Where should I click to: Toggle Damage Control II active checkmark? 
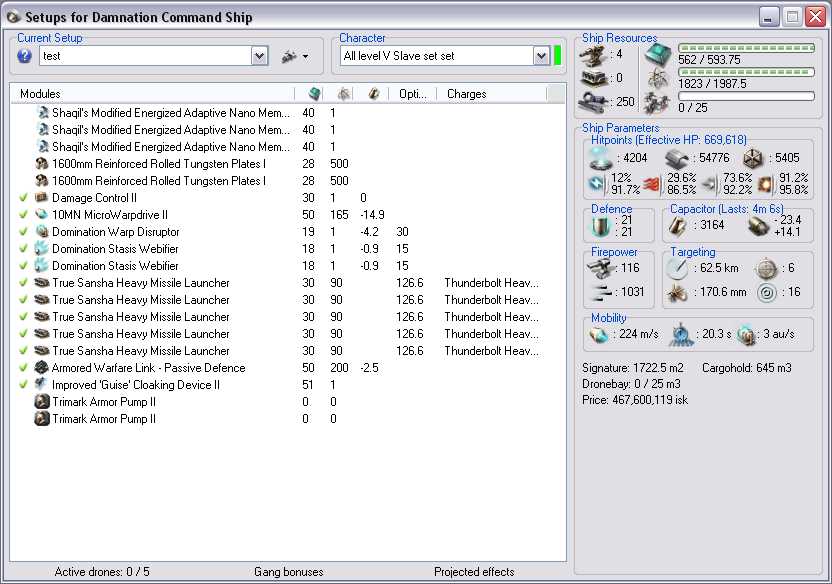[23, 197]
